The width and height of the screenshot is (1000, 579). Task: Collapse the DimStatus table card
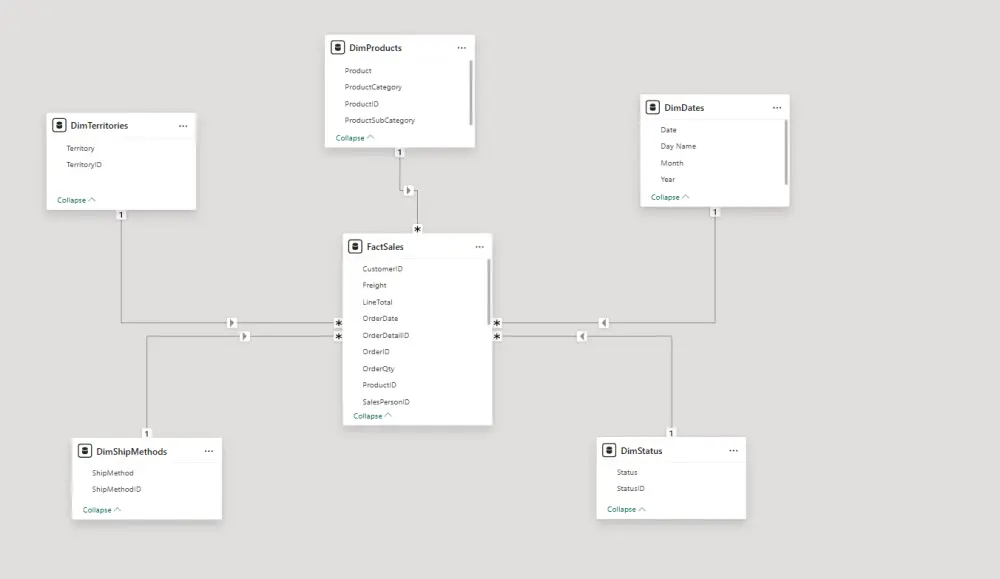(x=626, y=509)
